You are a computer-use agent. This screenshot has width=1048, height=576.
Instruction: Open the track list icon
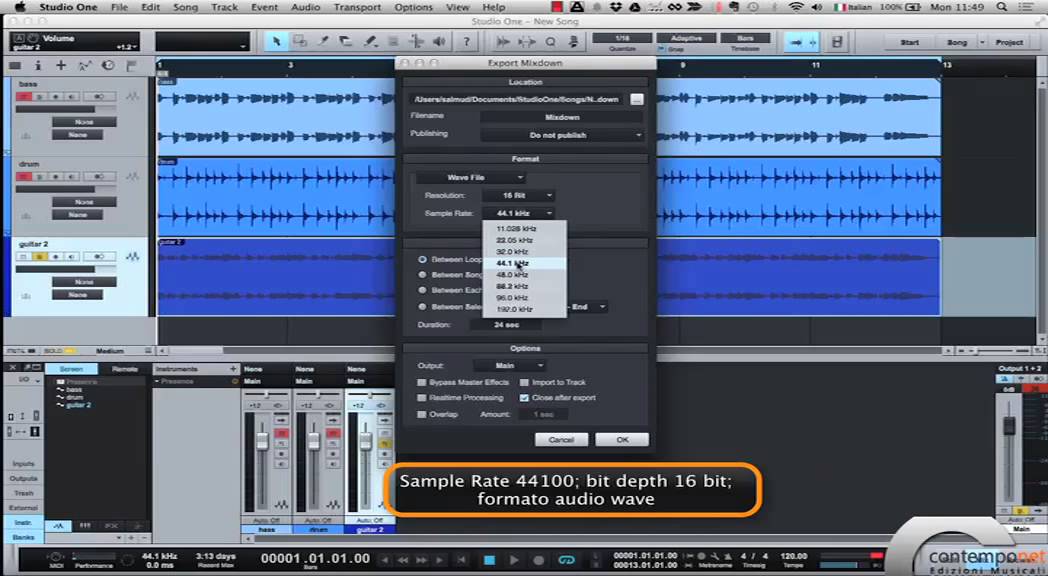[x=15, y=65]
